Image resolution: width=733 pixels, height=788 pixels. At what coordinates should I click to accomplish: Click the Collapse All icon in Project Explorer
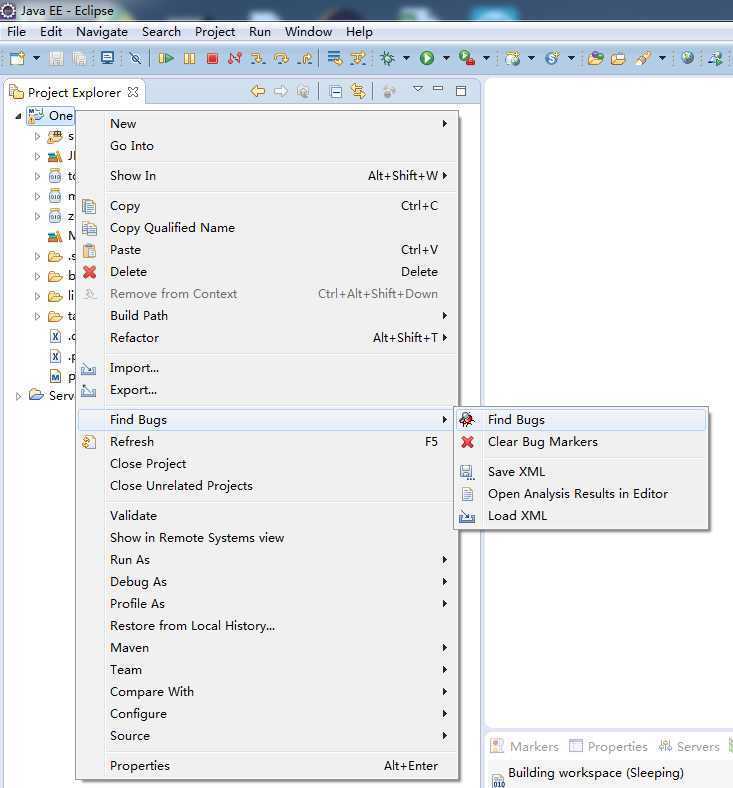point(336,91)
